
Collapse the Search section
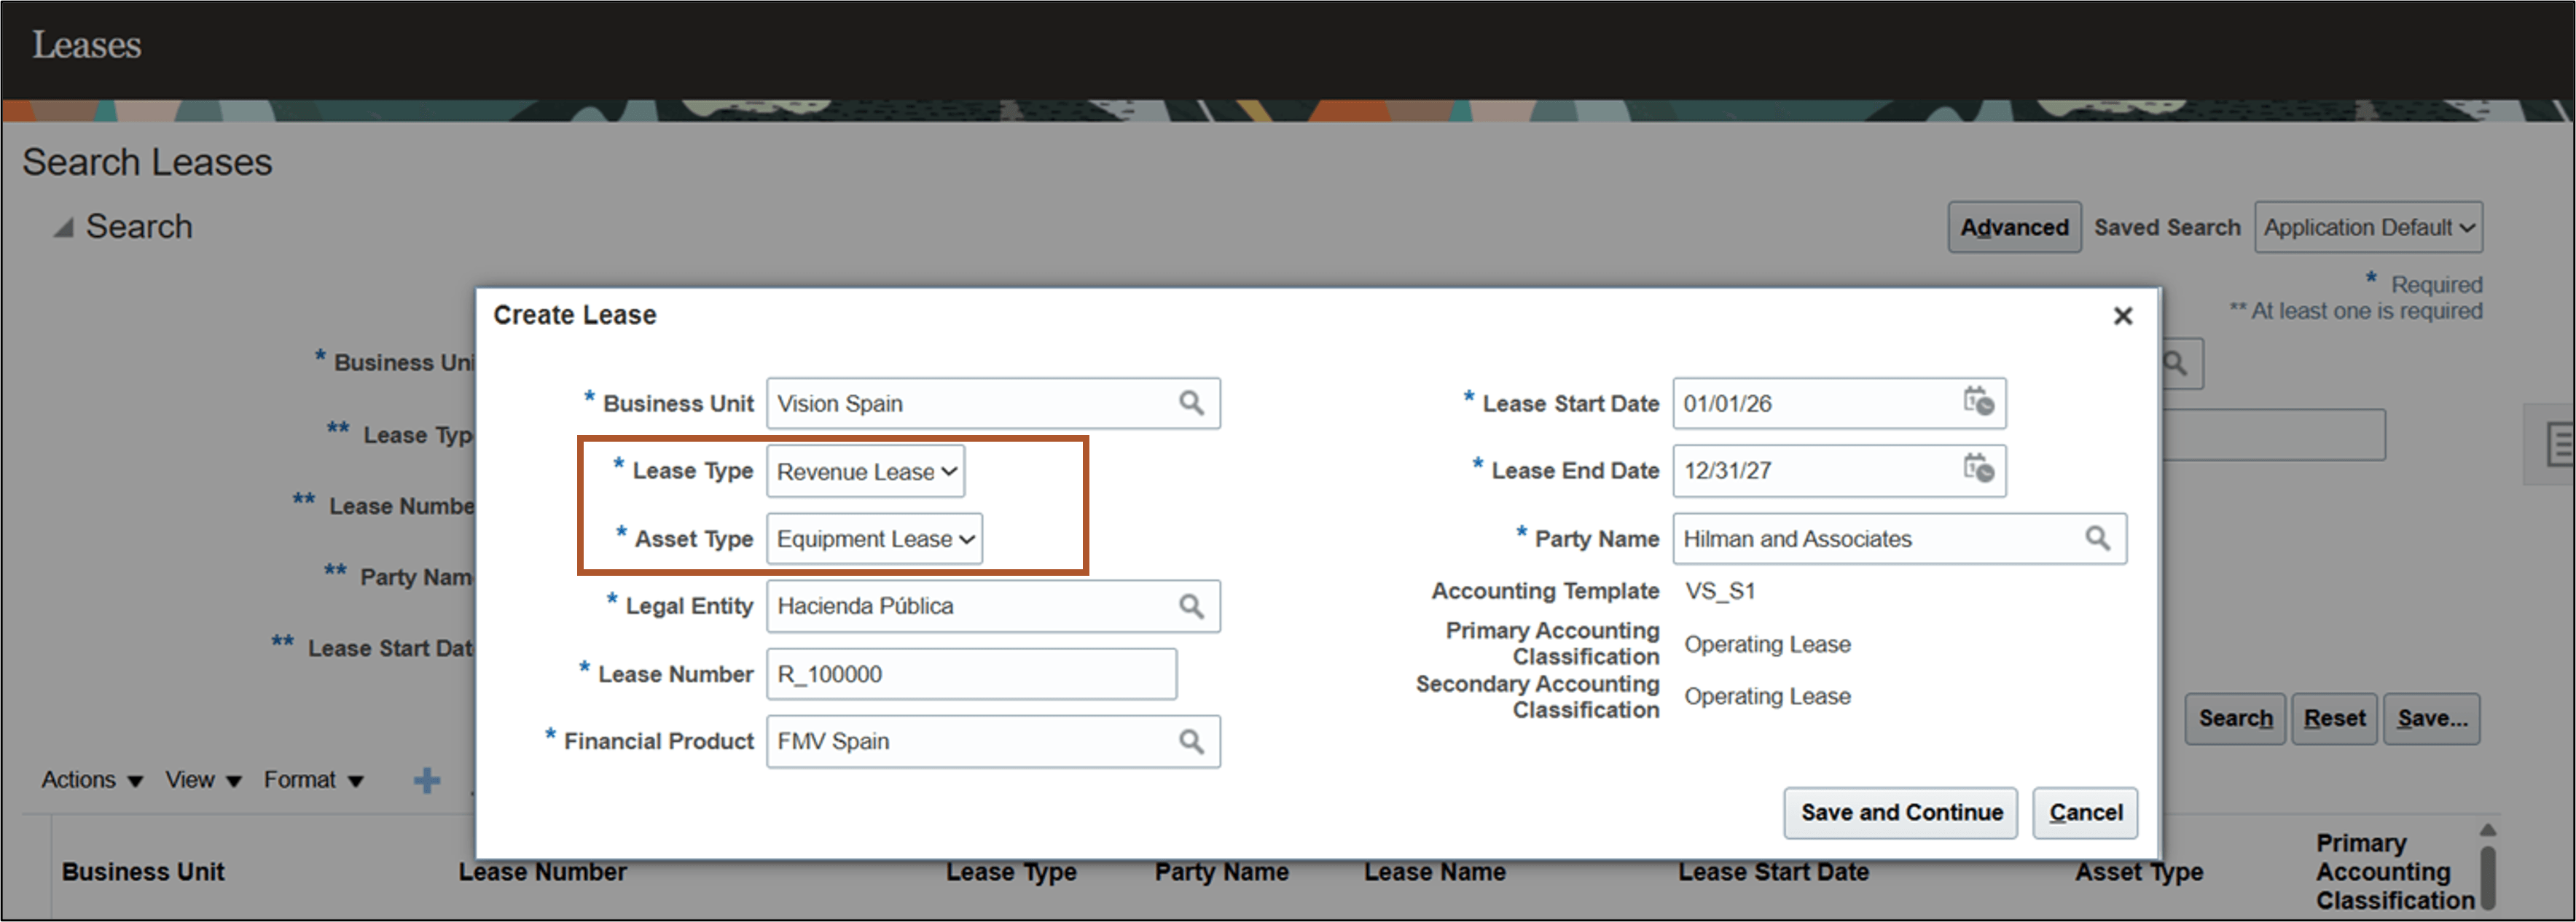[x=62, y=226]
